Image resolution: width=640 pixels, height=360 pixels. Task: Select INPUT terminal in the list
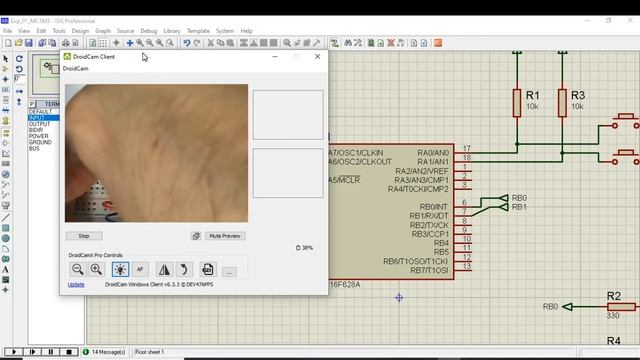pyautogui.click(x=43, y=118)
